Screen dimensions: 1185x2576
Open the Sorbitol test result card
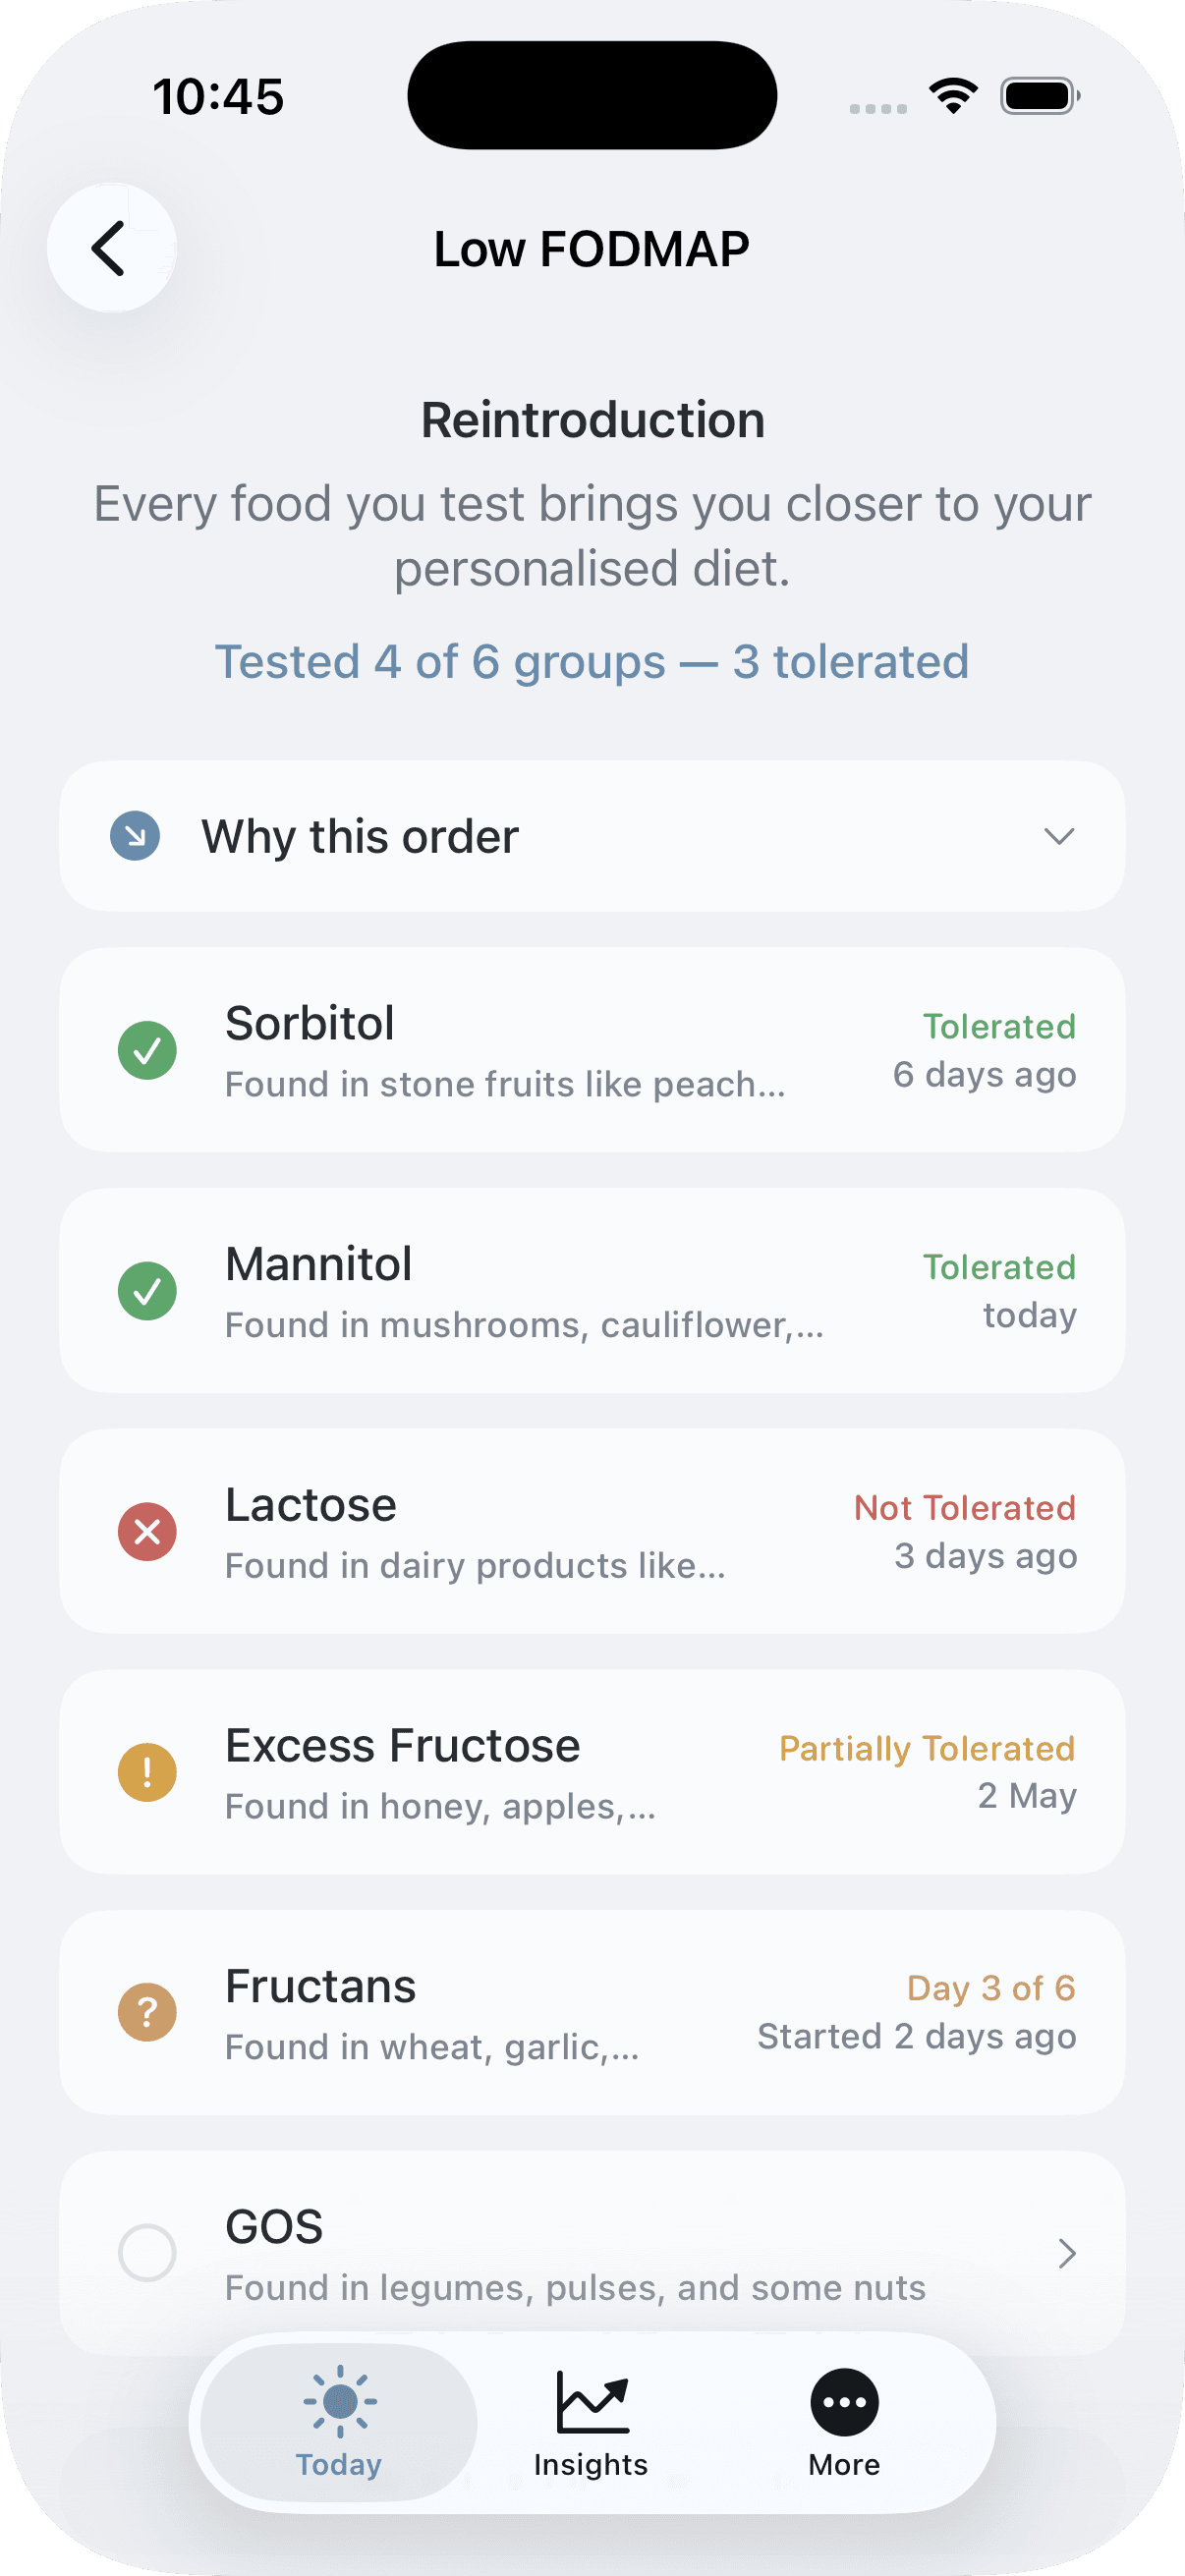592,1050
